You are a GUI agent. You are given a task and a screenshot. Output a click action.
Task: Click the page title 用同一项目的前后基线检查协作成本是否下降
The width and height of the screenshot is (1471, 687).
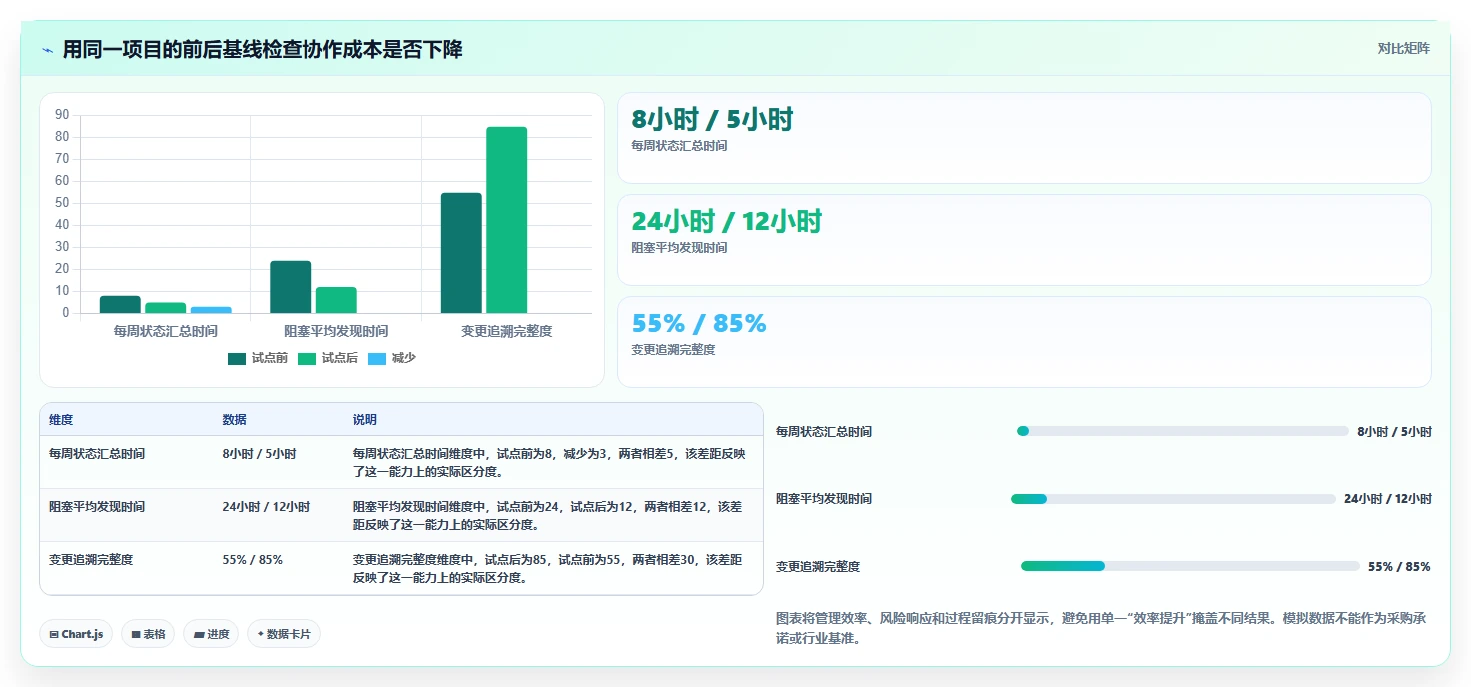[x=263, y=50]
